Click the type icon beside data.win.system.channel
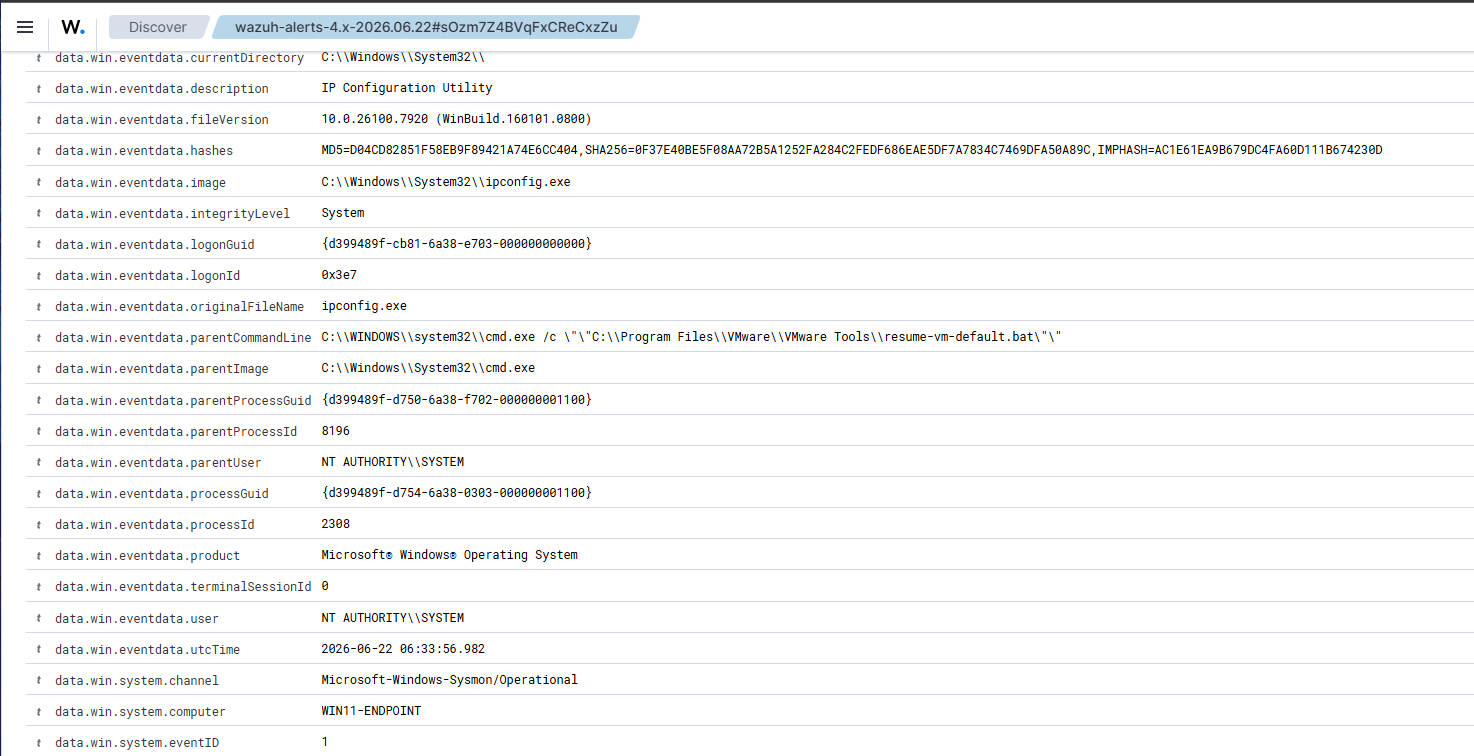Screen dimensions: 1474x756 [38, 681]
